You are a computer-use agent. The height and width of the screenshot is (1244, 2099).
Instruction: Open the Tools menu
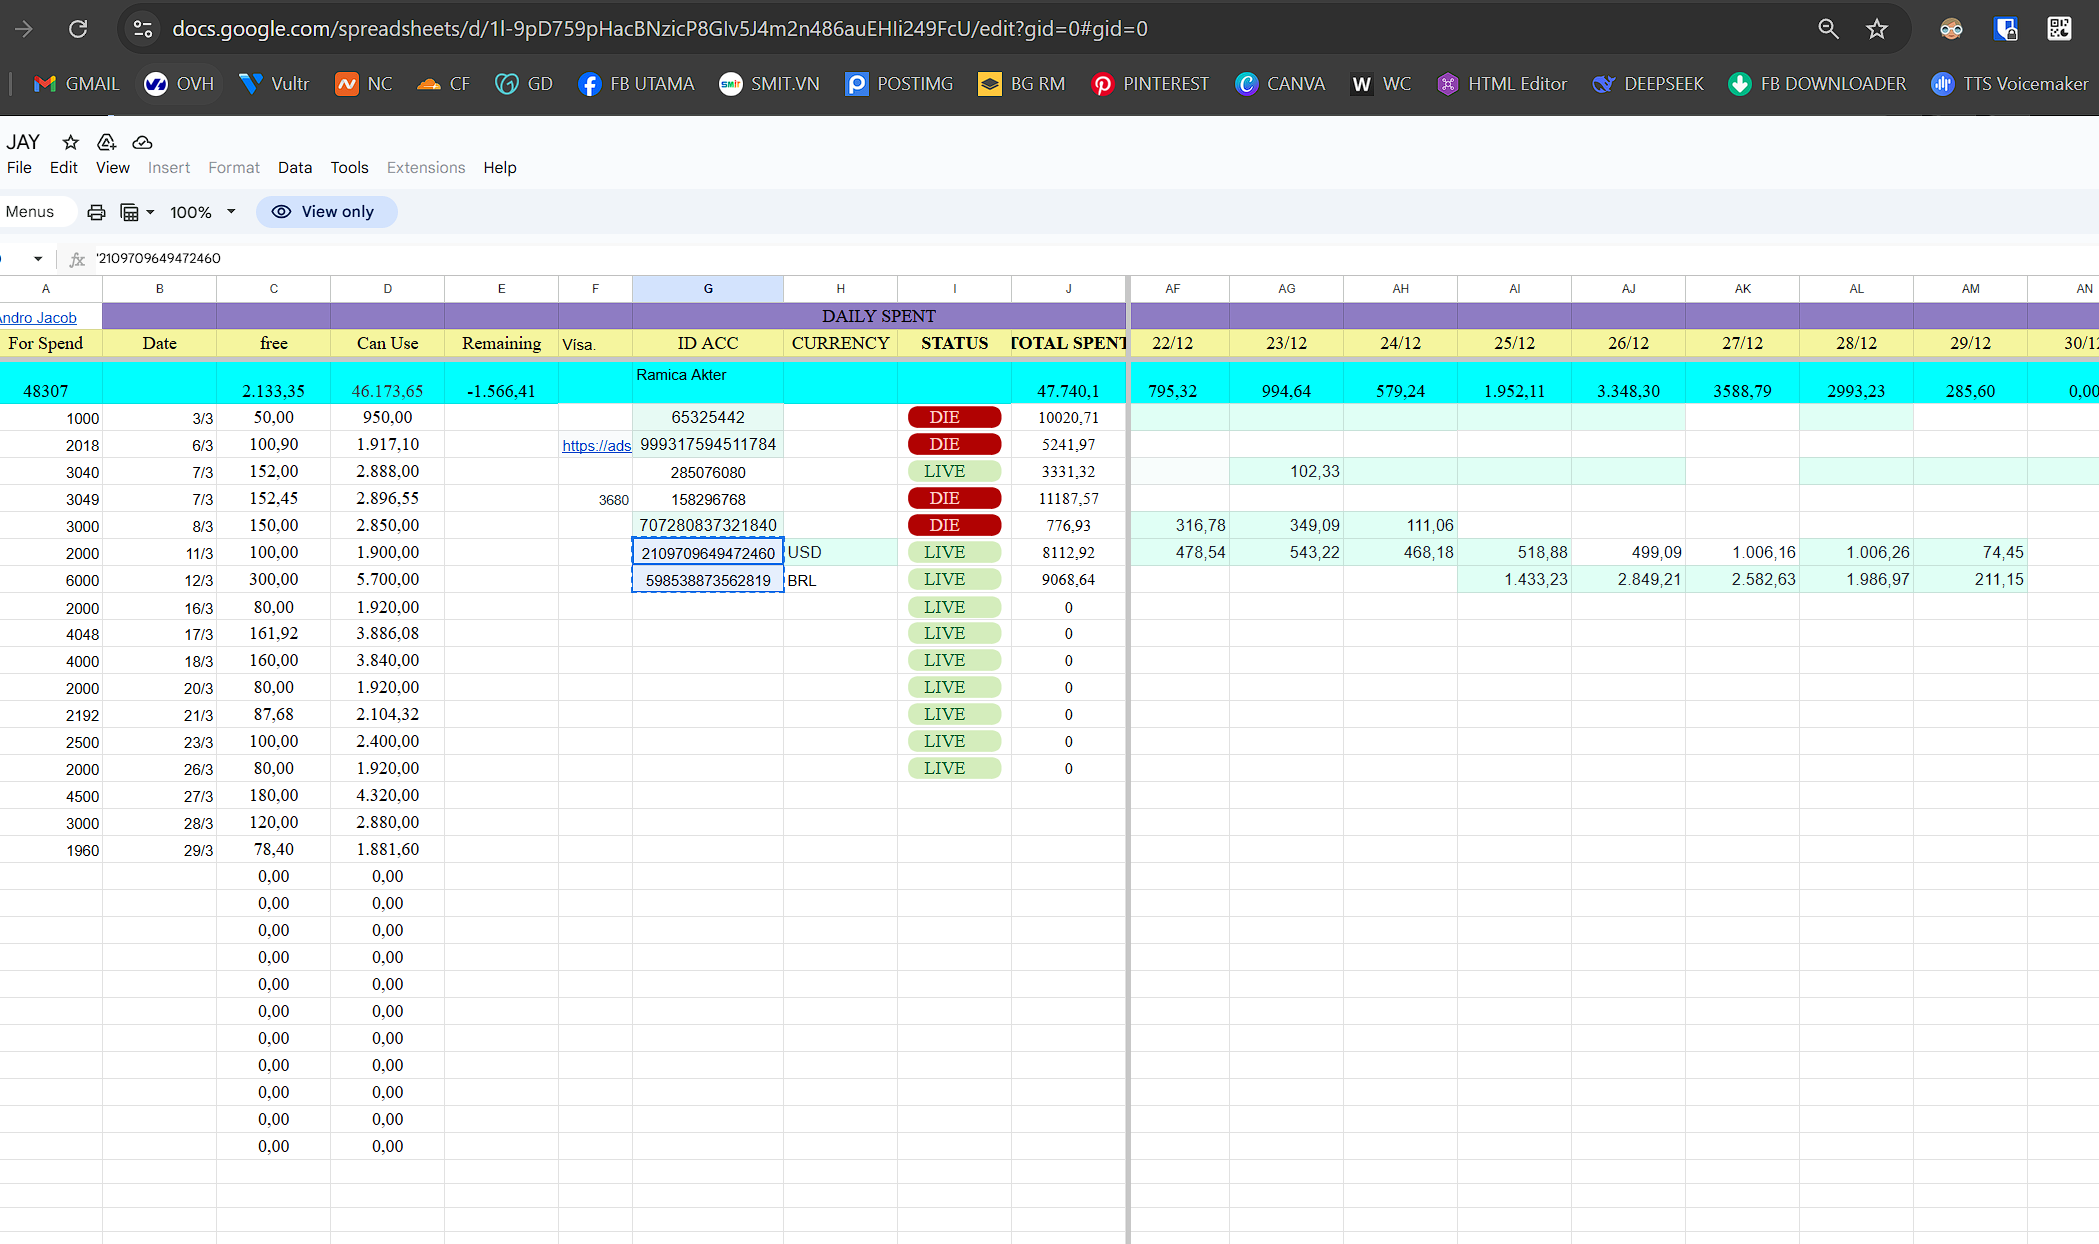coord(349,168)
